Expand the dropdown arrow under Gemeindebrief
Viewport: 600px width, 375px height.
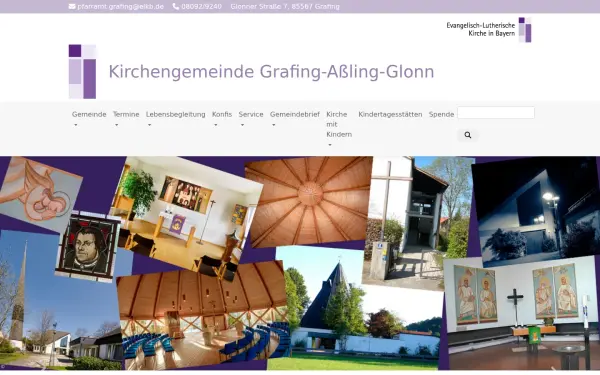tap(274, 125)
